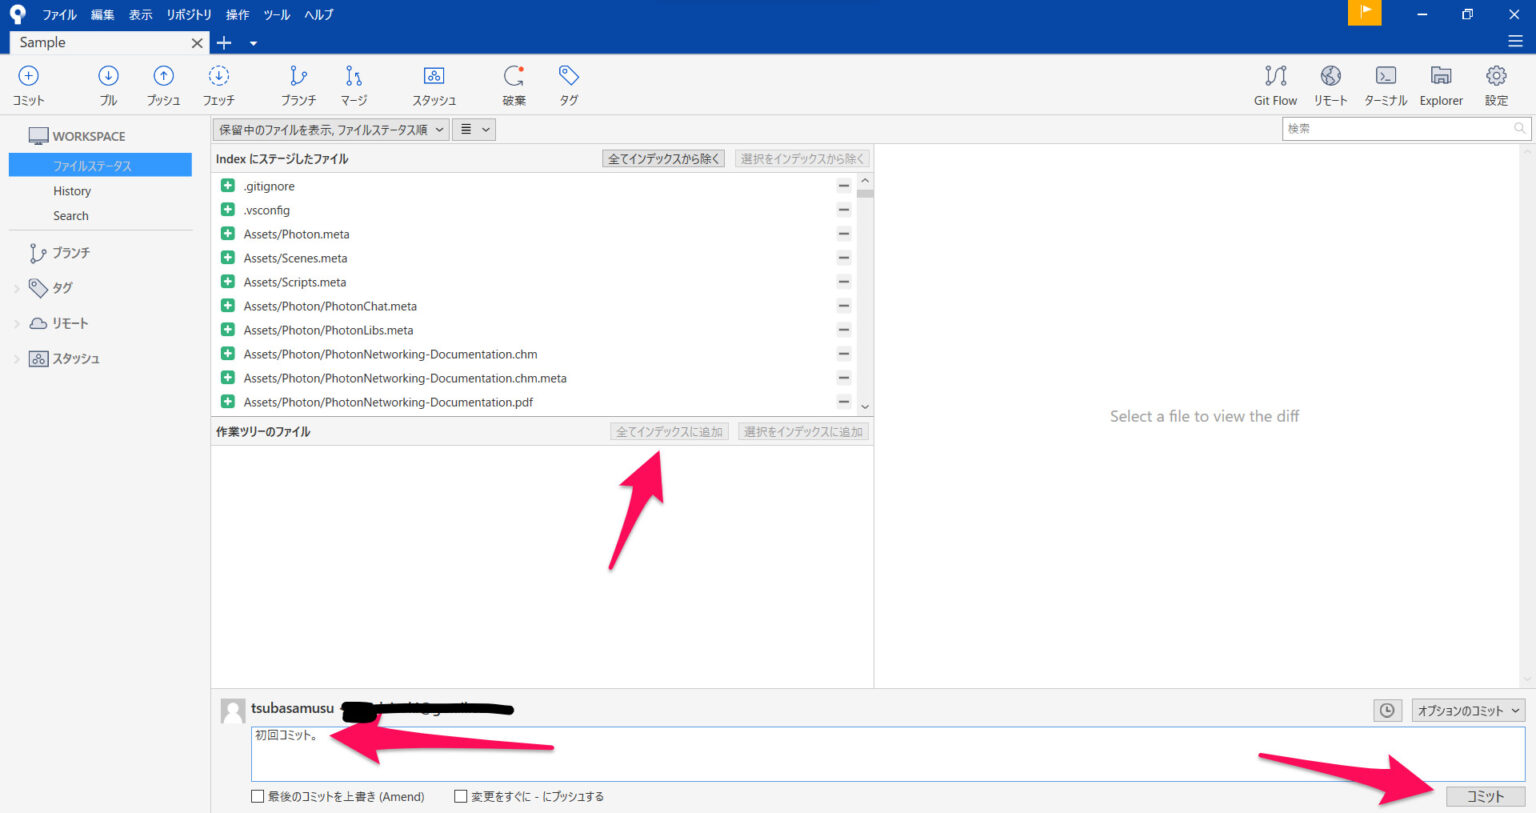
Task: Select the コミット (Commit) toolbar icon
Action: [x=27, y=83]
